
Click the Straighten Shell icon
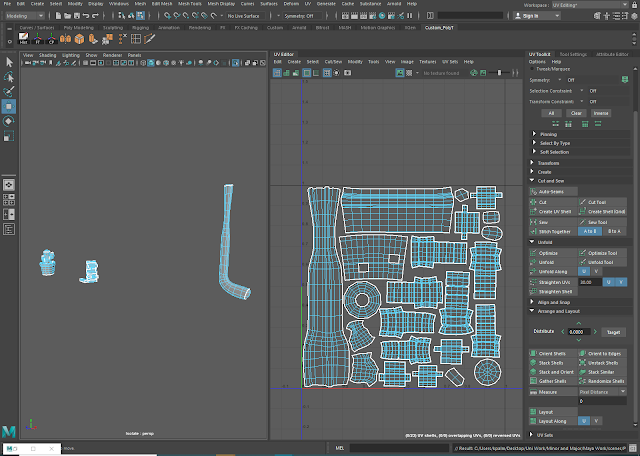534,292
